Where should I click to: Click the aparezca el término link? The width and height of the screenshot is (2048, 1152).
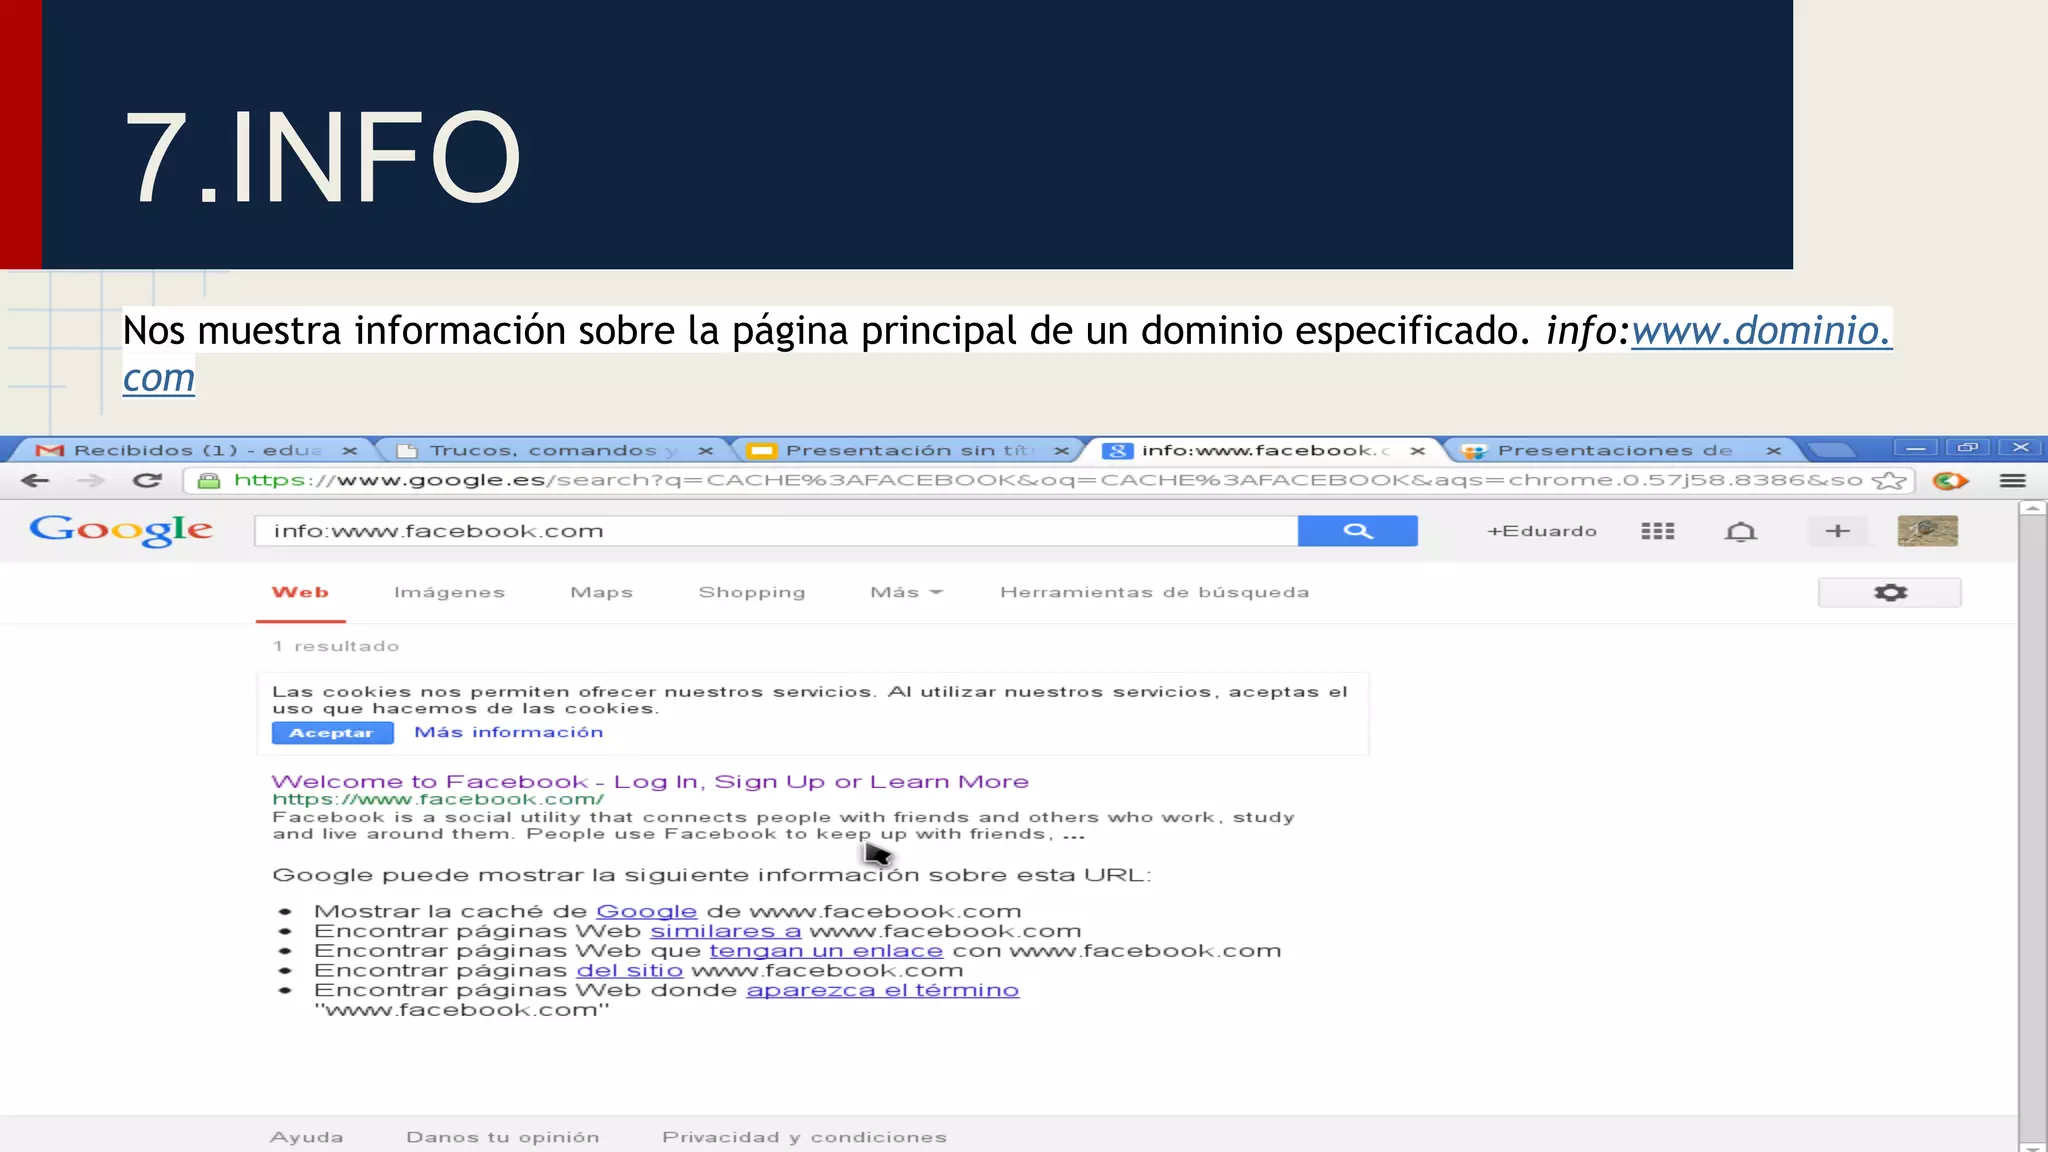[x=882, y=991]
